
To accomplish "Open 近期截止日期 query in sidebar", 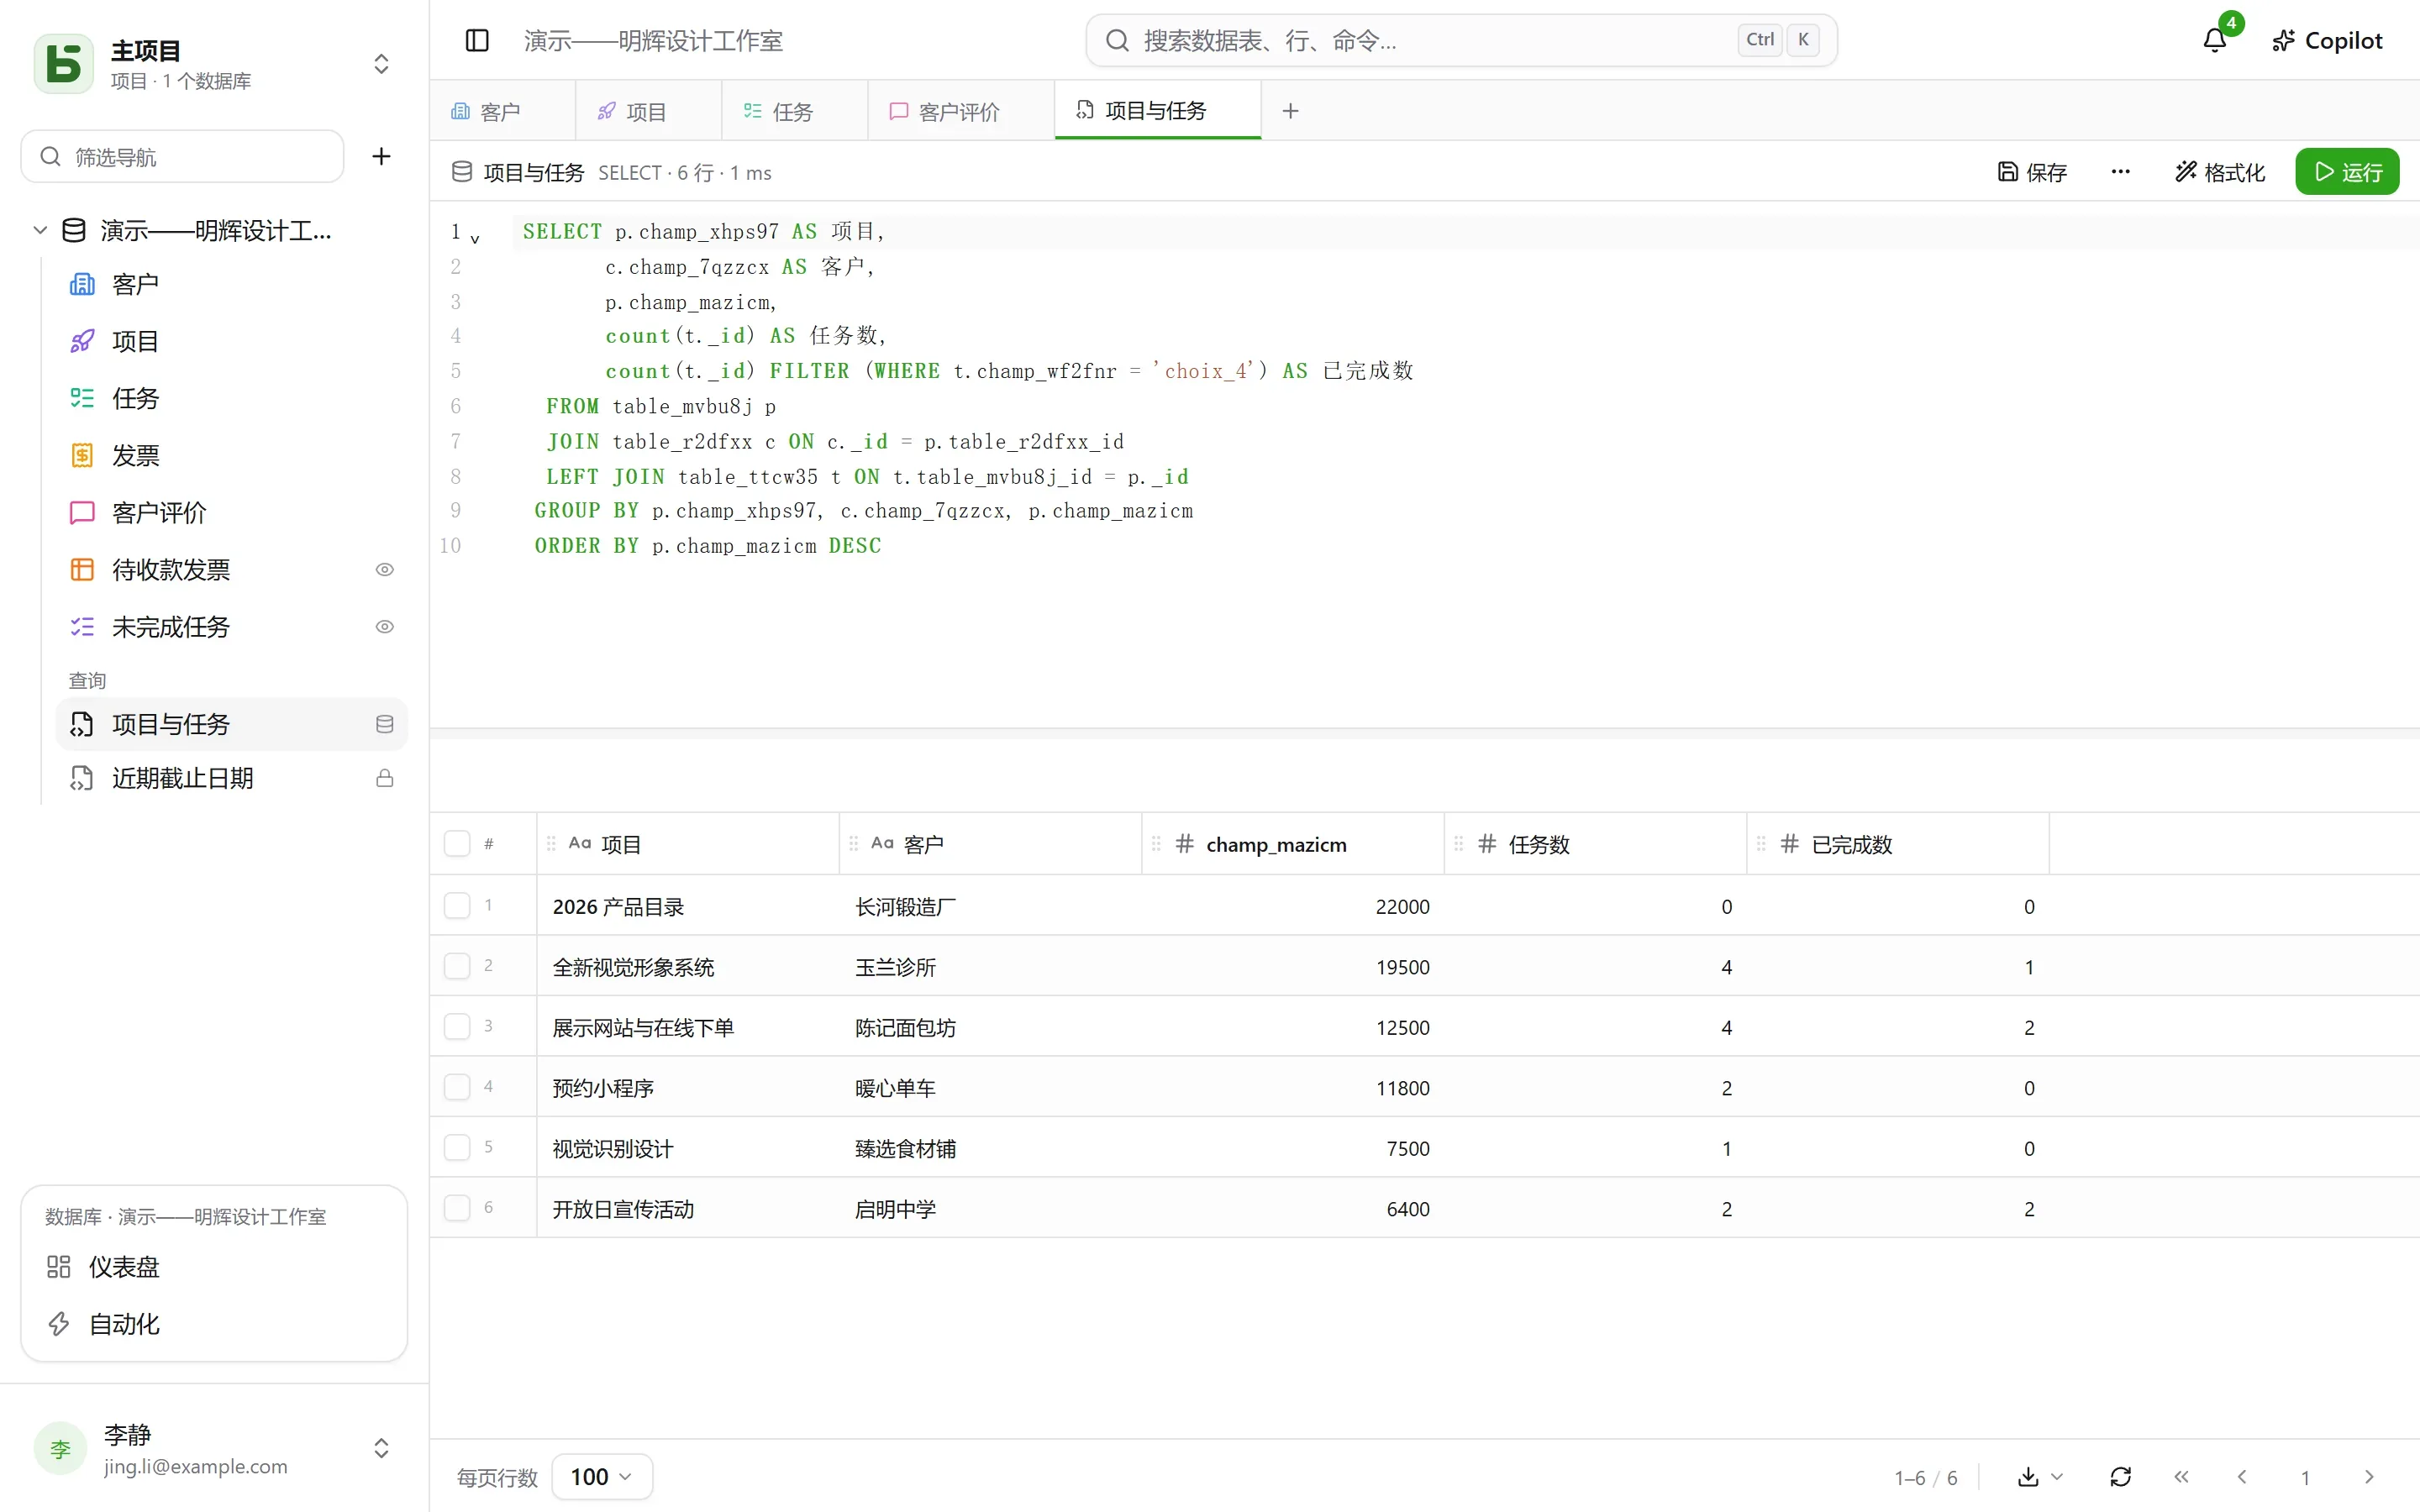I will pos(232,778).
